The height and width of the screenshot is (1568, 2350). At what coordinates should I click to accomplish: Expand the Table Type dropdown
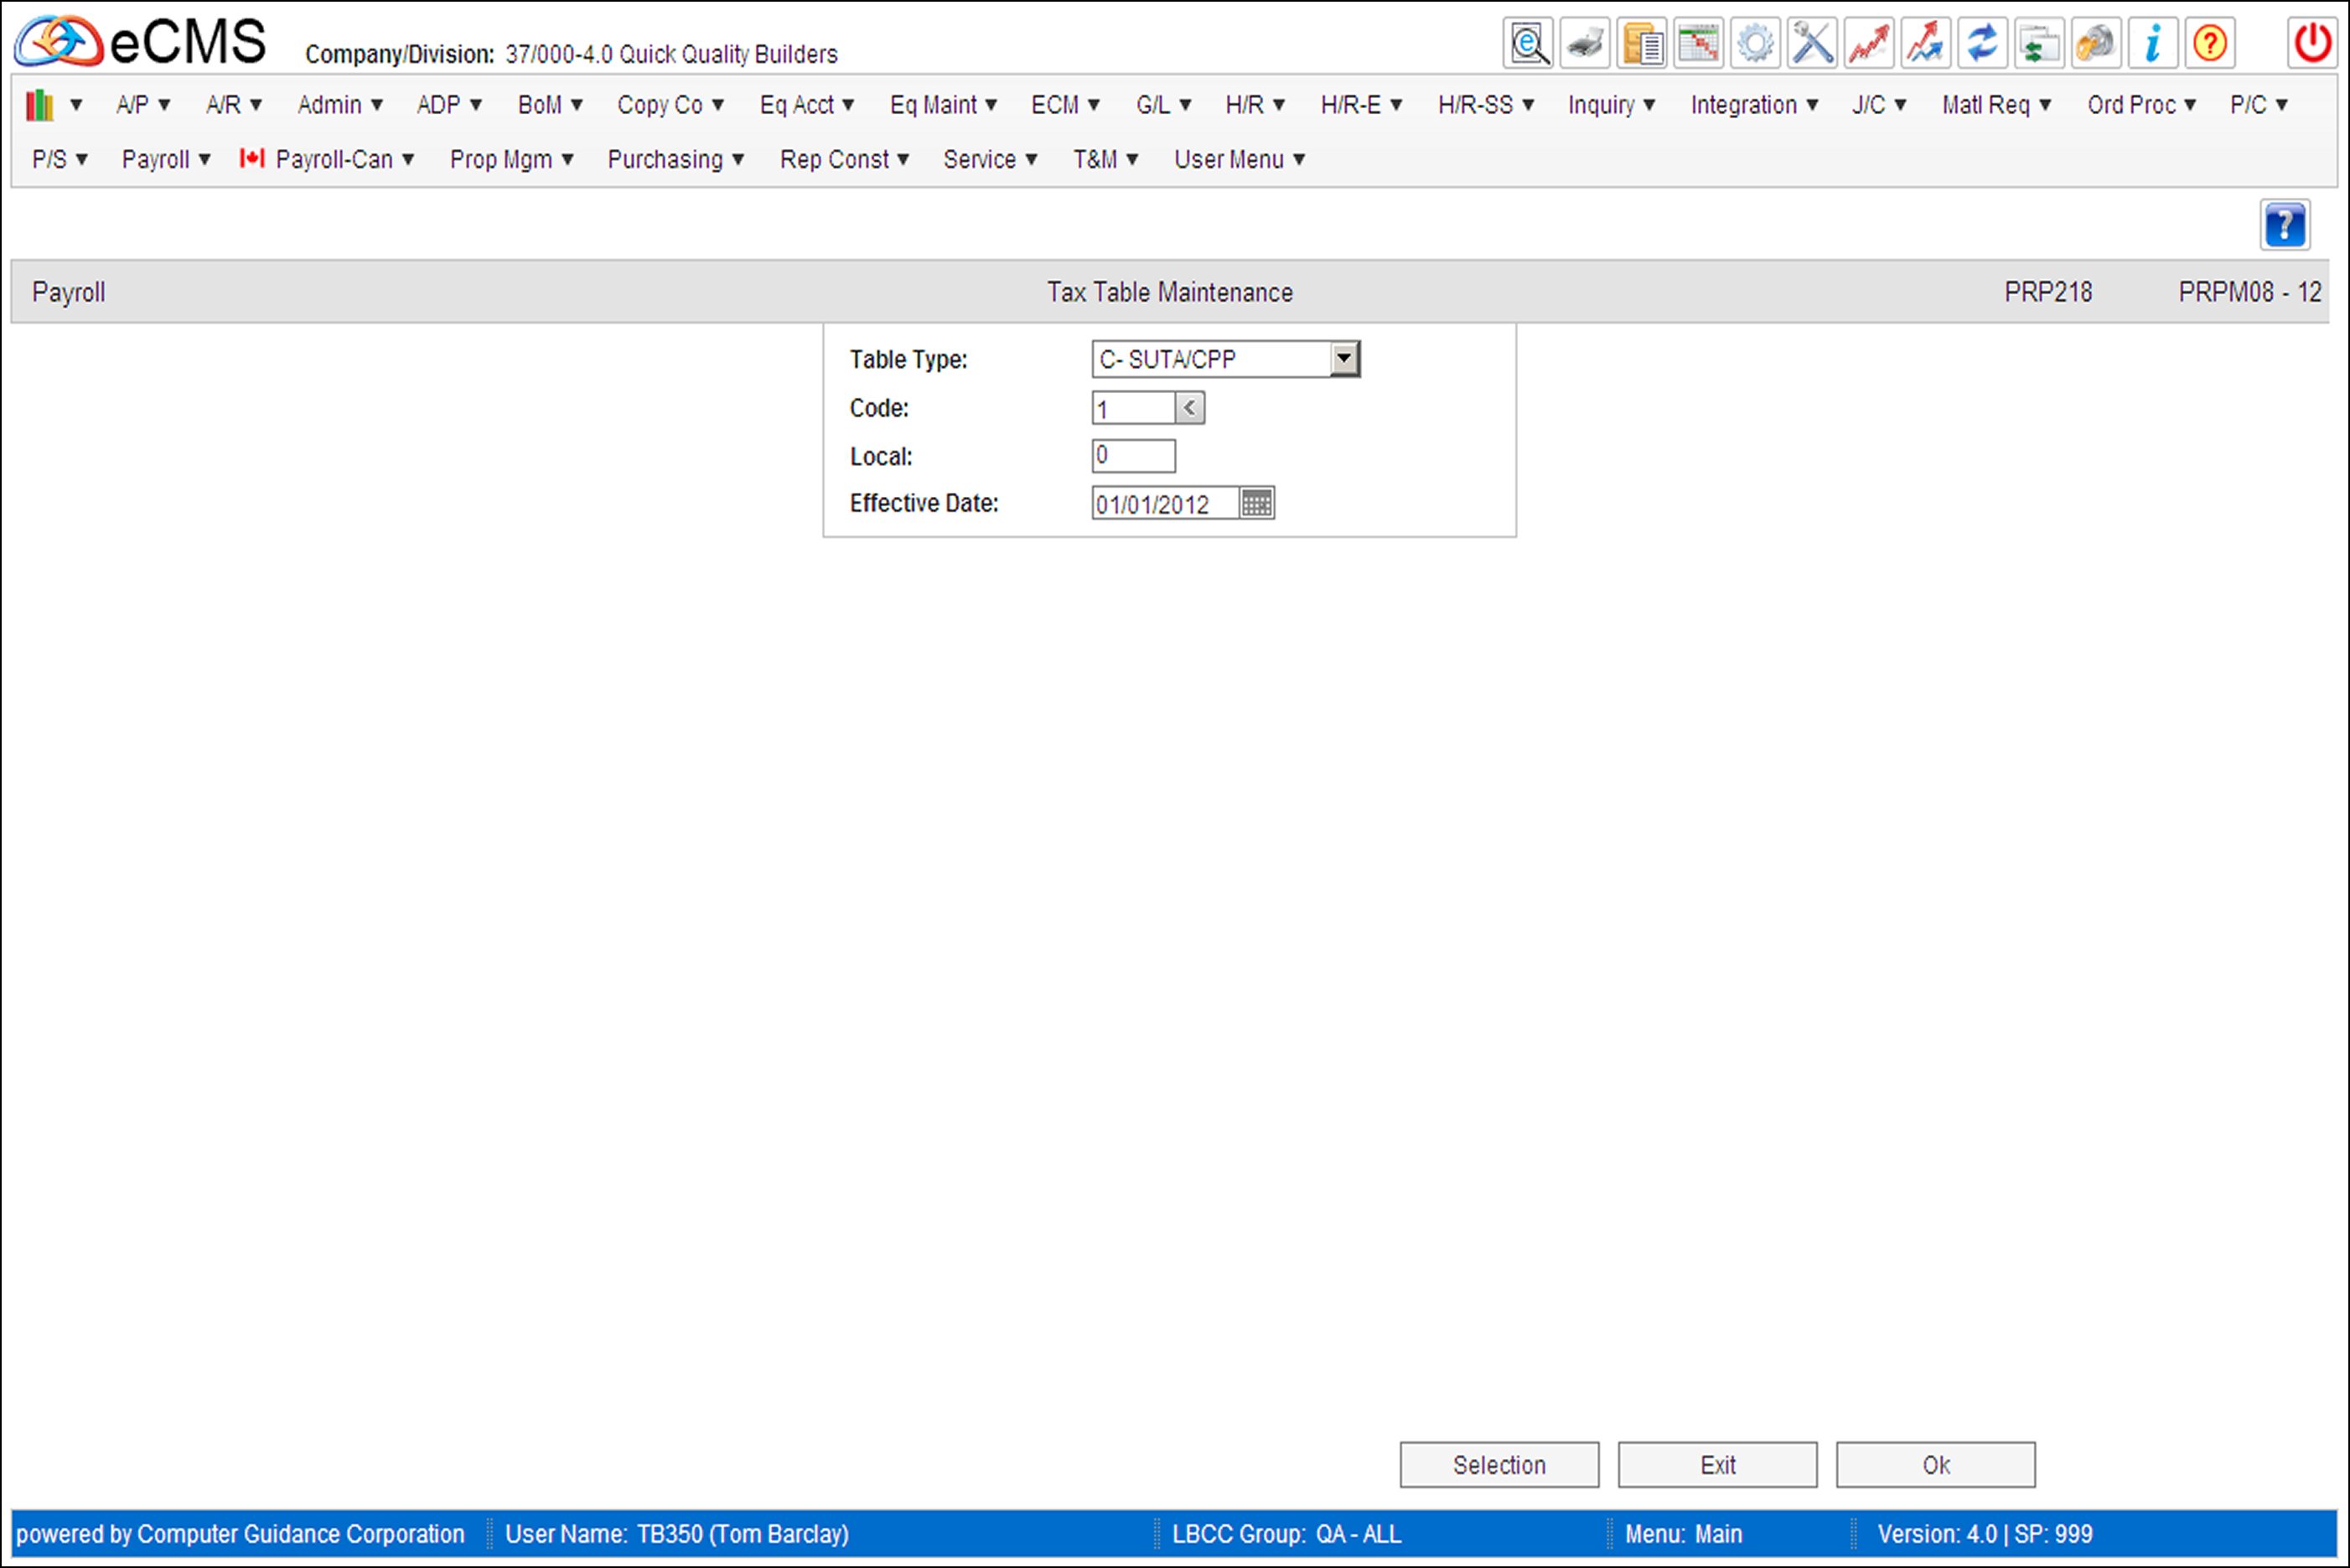pos(1344,358)
